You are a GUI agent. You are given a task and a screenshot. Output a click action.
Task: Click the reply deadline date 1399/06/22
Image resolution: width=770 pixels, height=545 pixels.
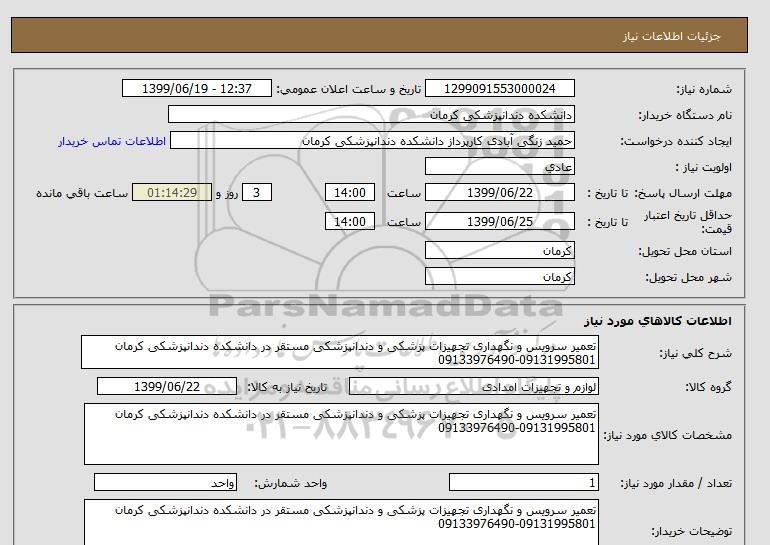(x=499, y=192)
